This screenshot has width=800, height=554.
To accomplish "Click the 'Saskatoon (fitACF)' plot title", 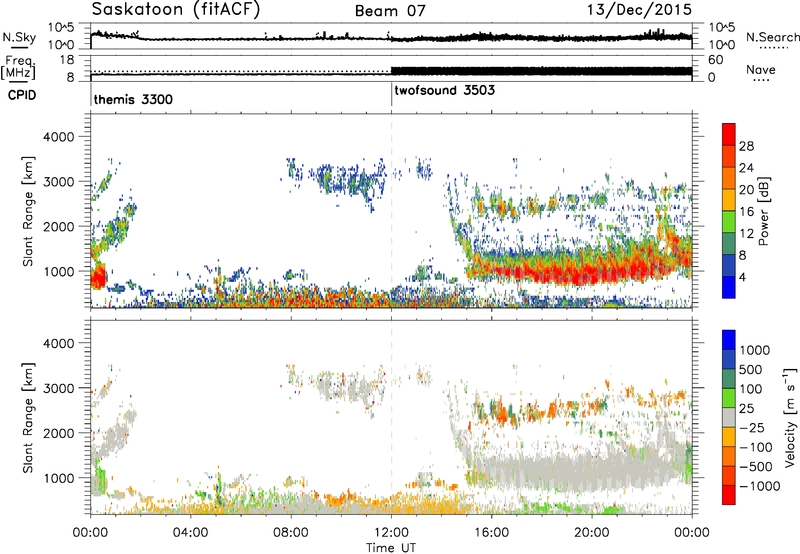I will click(176, 9).
